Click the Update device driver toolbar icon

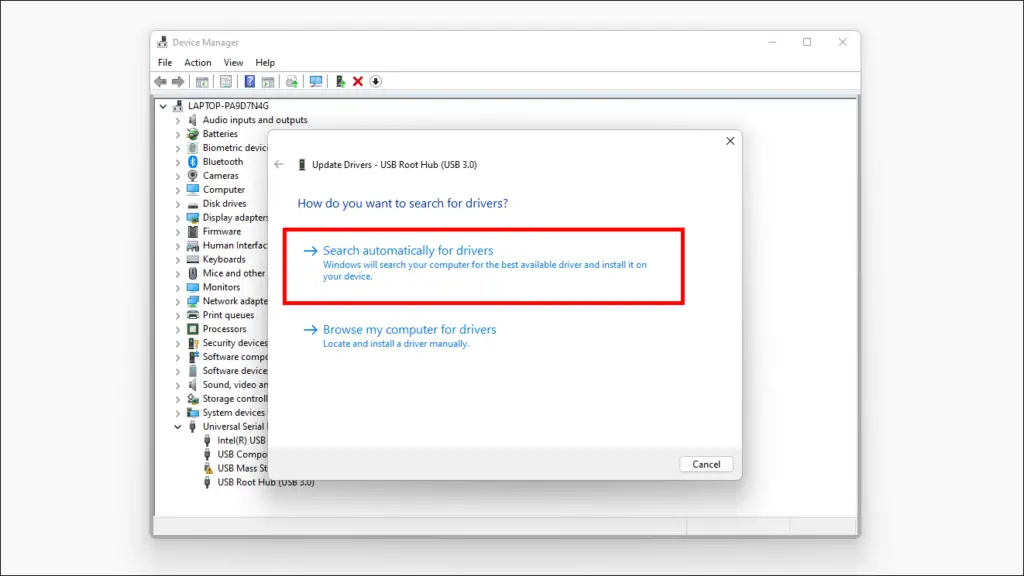[x=340, y=82]
